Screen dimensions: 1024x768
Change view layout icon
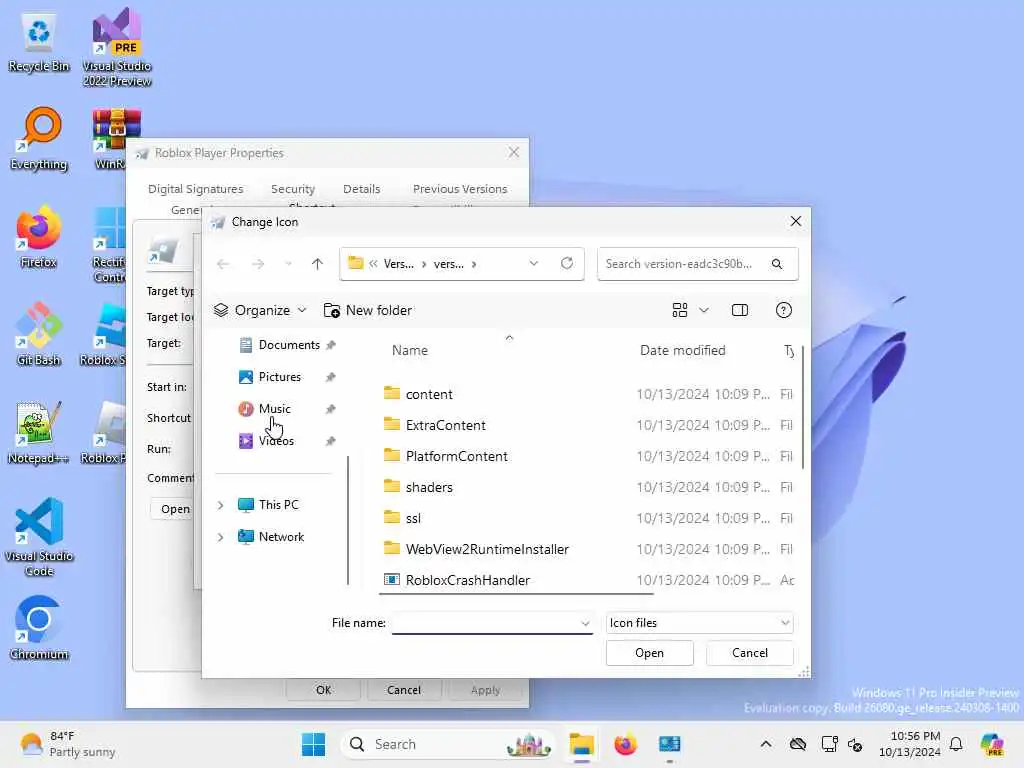coord(680,310)
